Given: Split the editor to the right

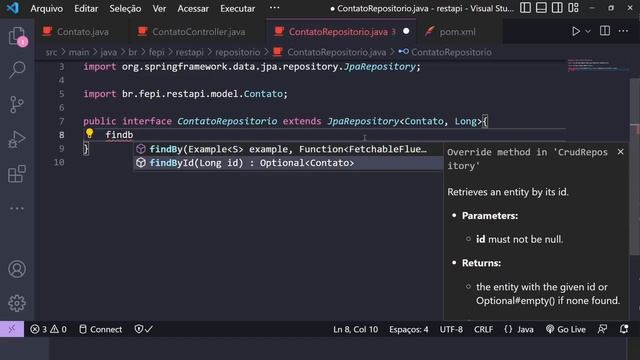Looking at the screenshot, I should (605, 31).
